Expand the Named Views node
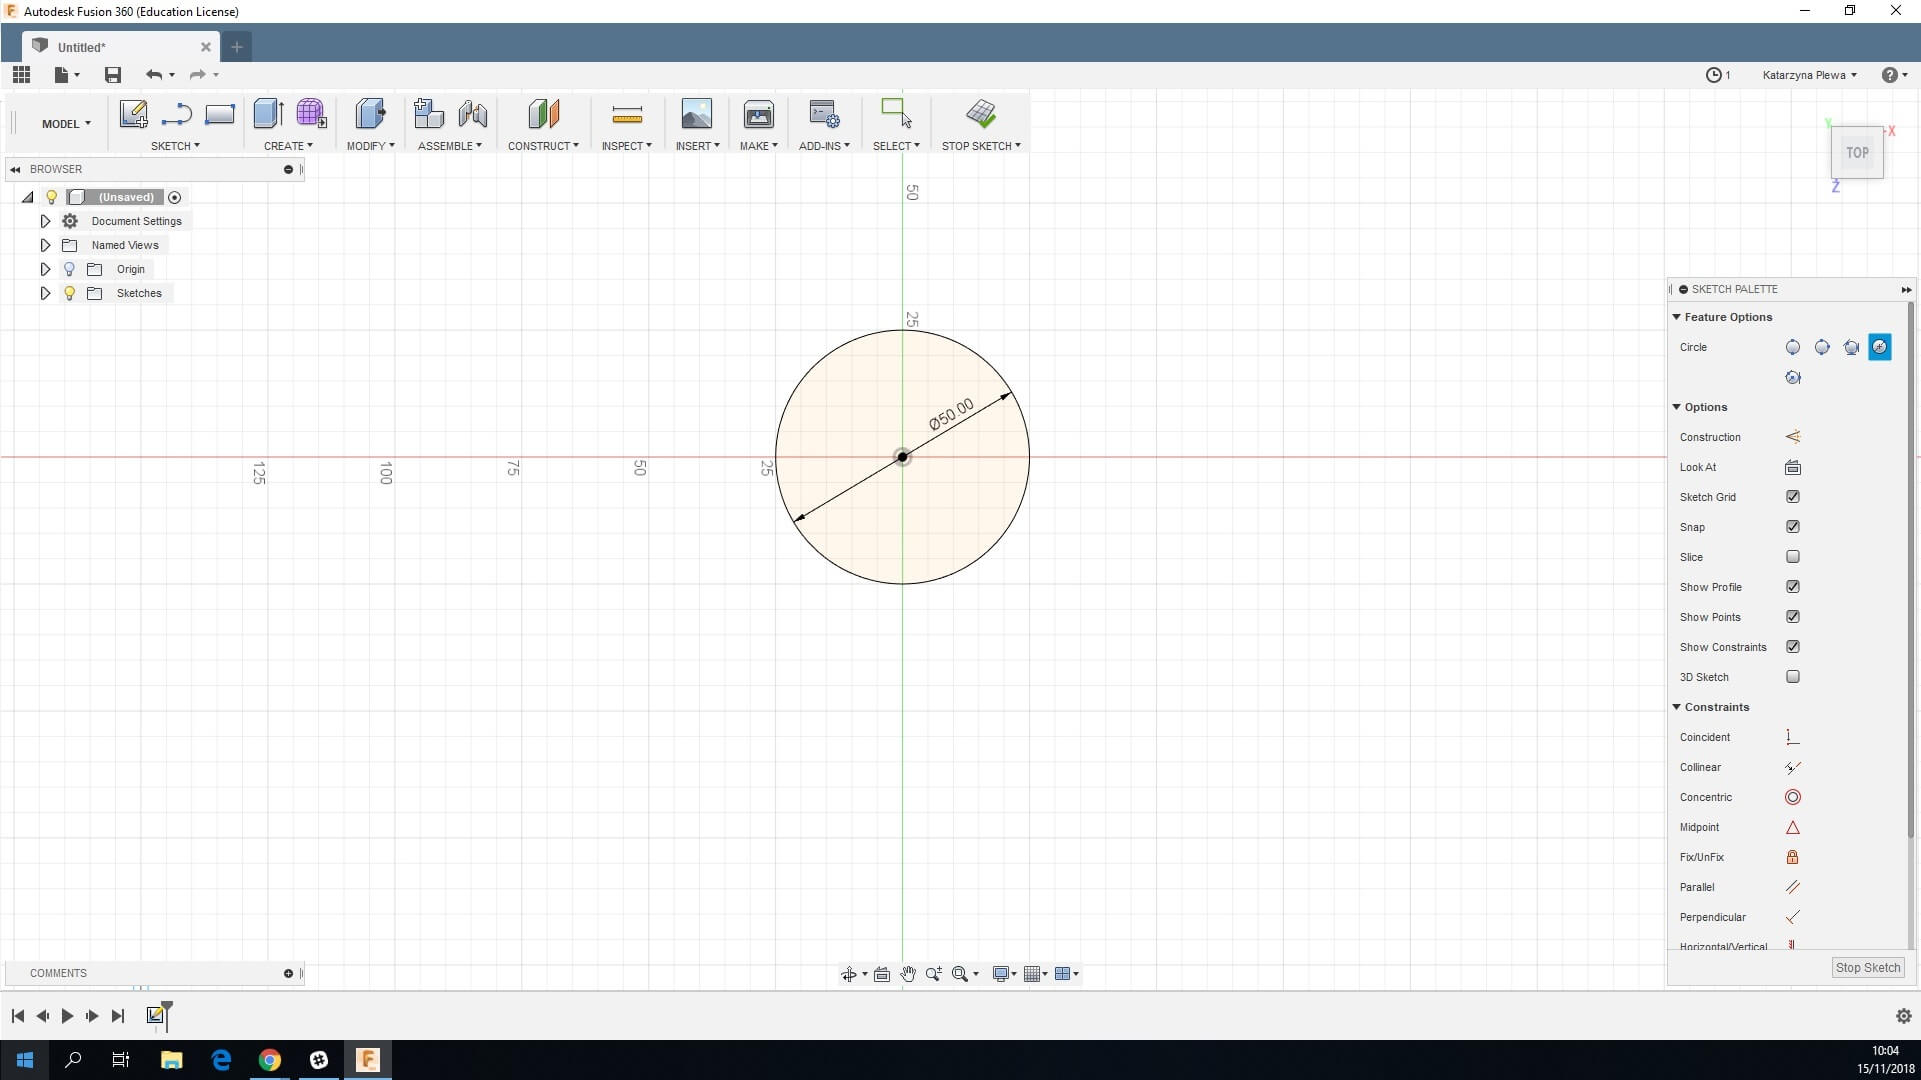Viewport: 1921px width, 1080px height. [x=45, y=245]
